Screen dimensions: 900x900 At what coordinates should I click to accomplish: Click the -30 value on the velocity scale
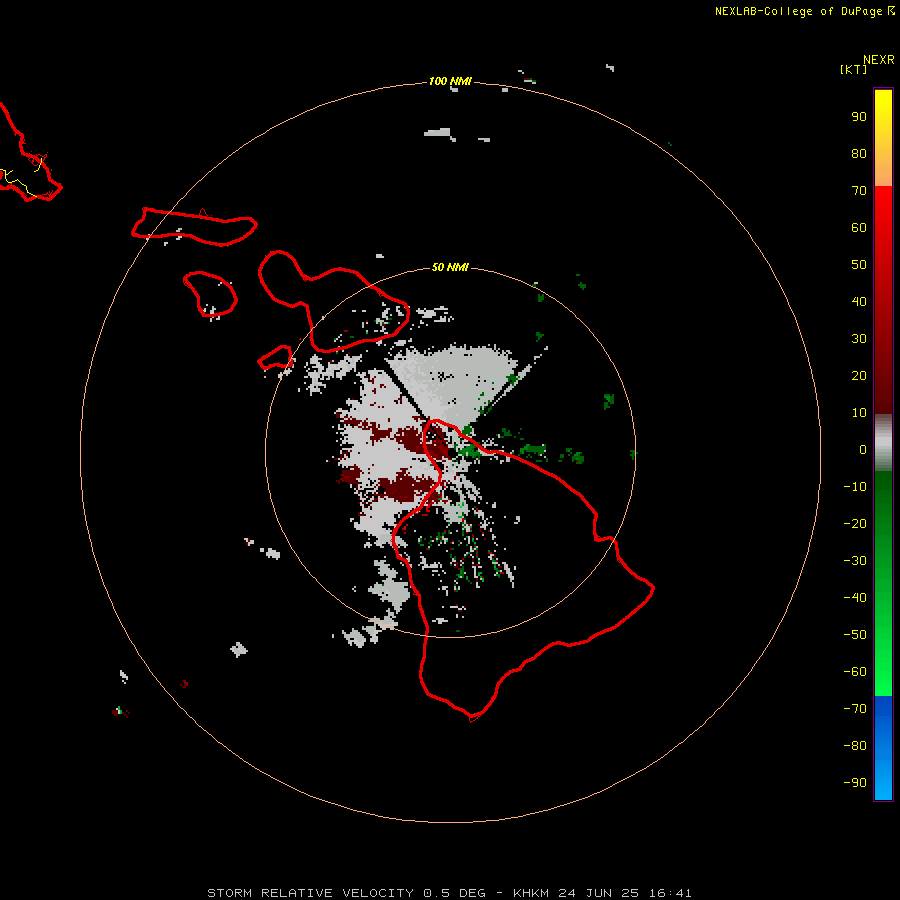tap(855, 561)
